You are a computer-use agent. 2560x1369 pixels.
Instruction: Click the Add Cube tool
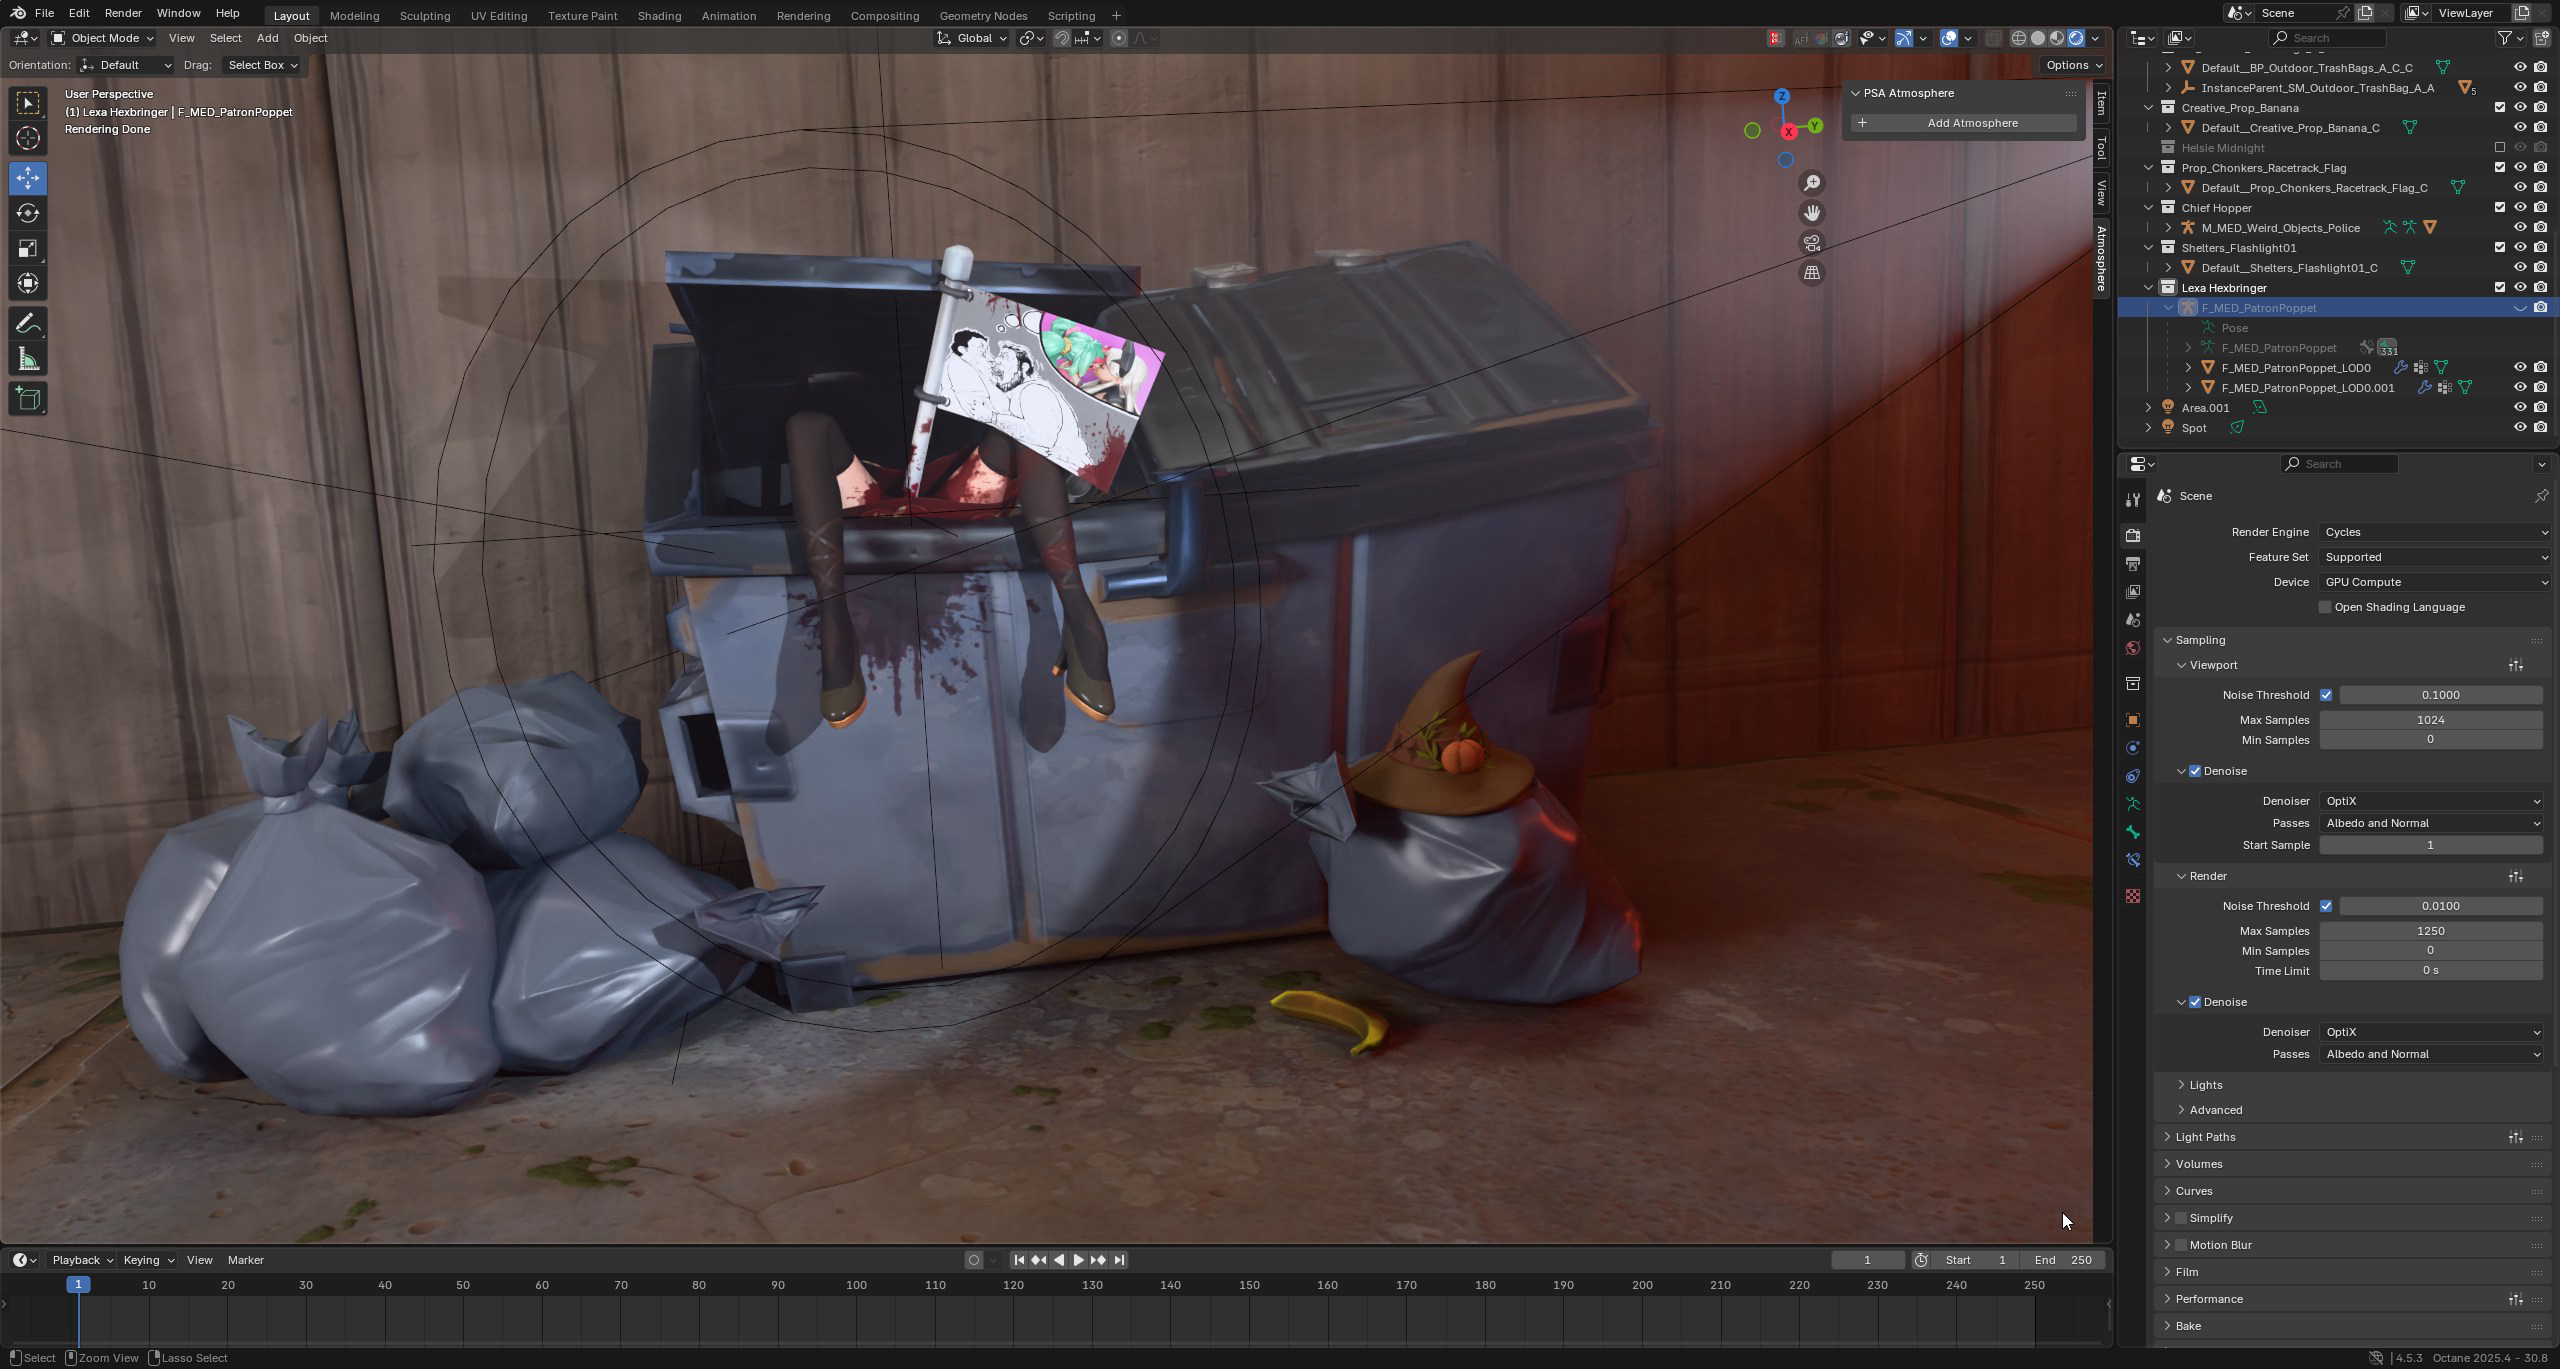[28, 399]
